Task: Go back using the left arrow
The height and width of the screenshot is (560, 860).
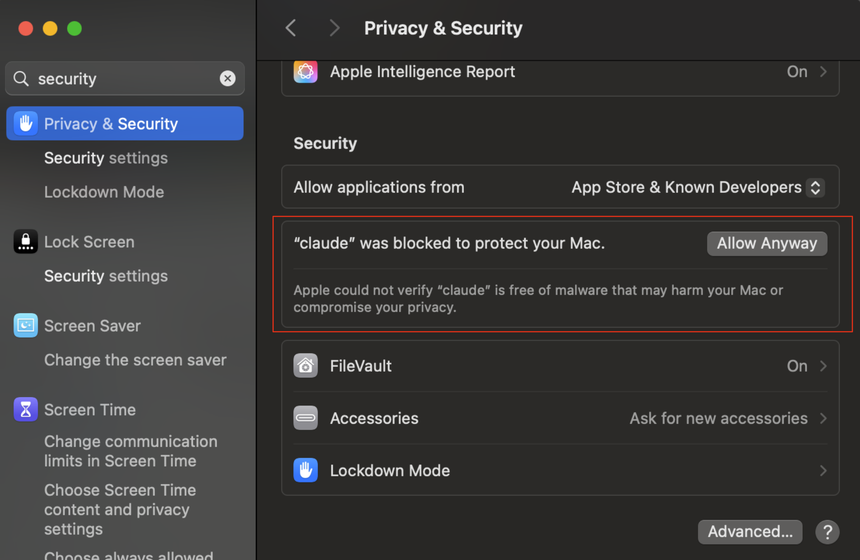Action: pos(291,28)
